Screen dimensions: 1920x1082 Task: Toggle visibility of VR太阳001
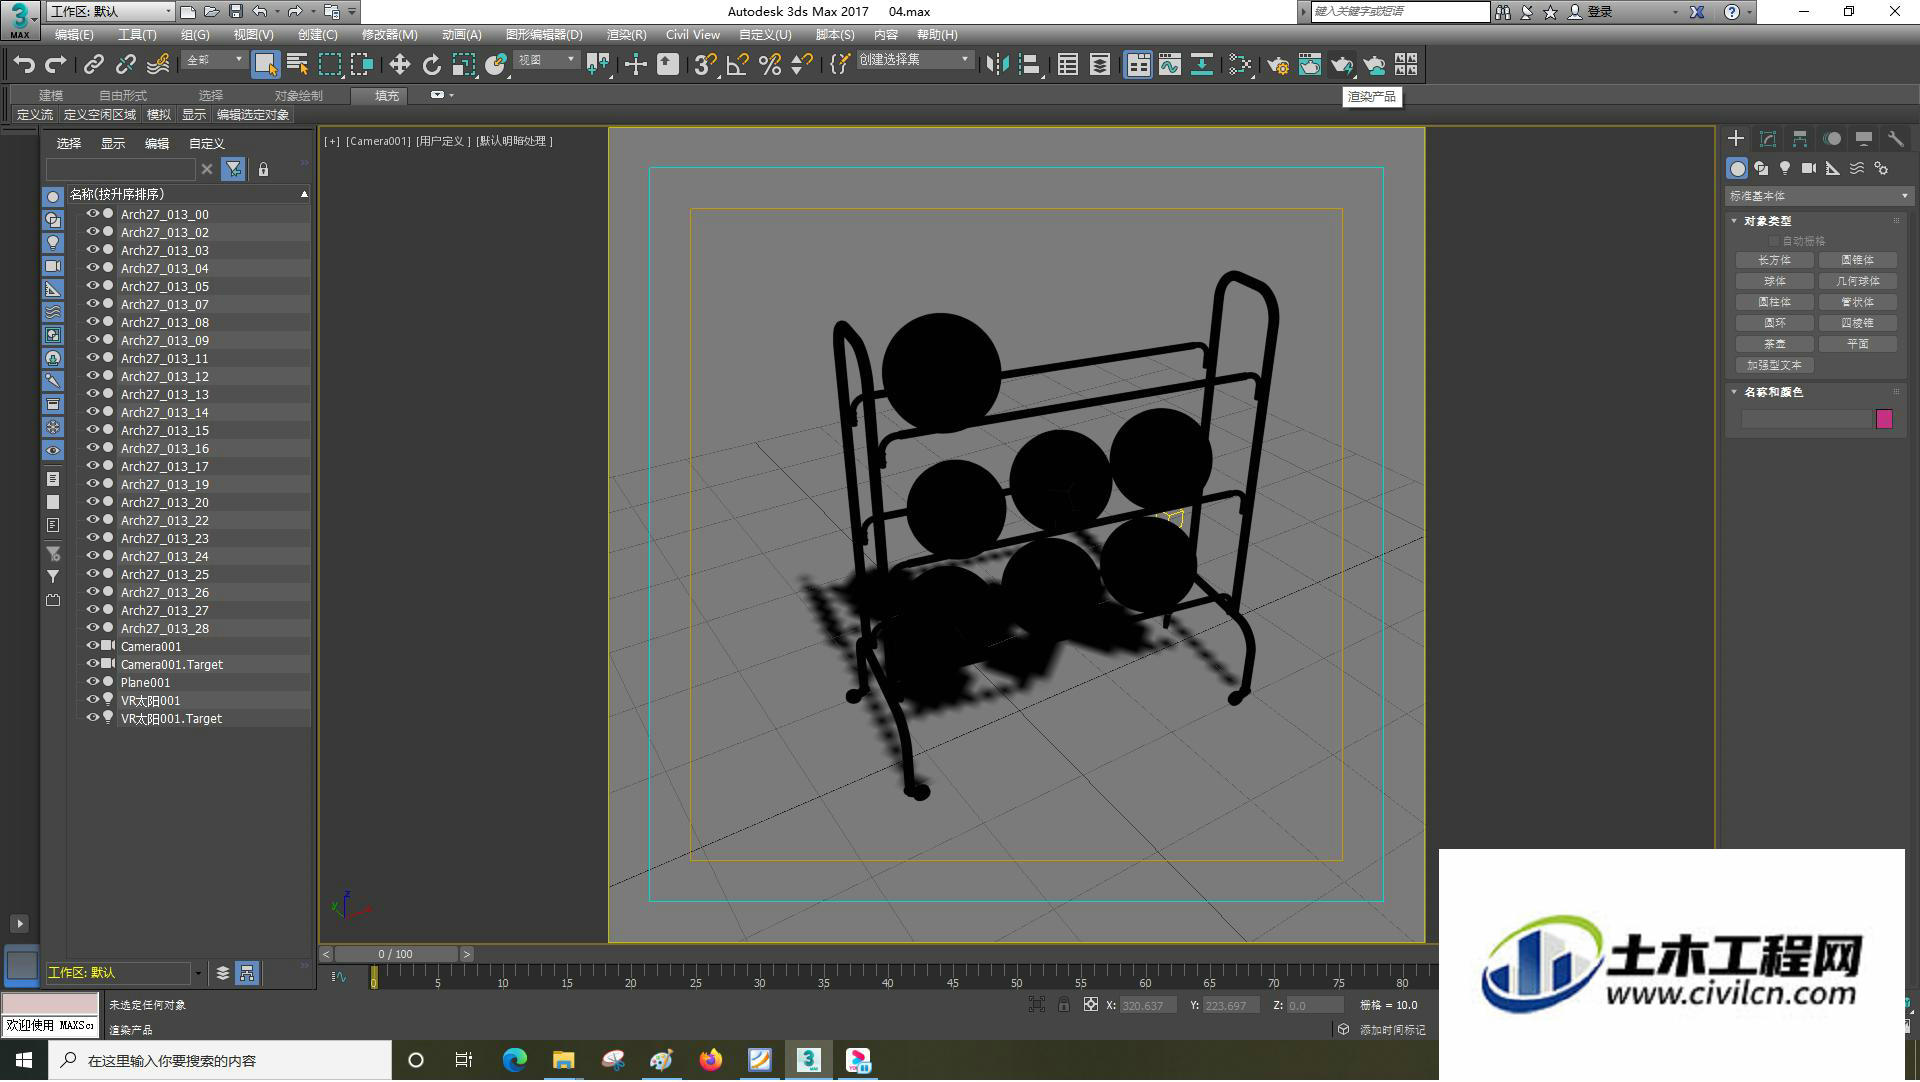click(92, 700)
